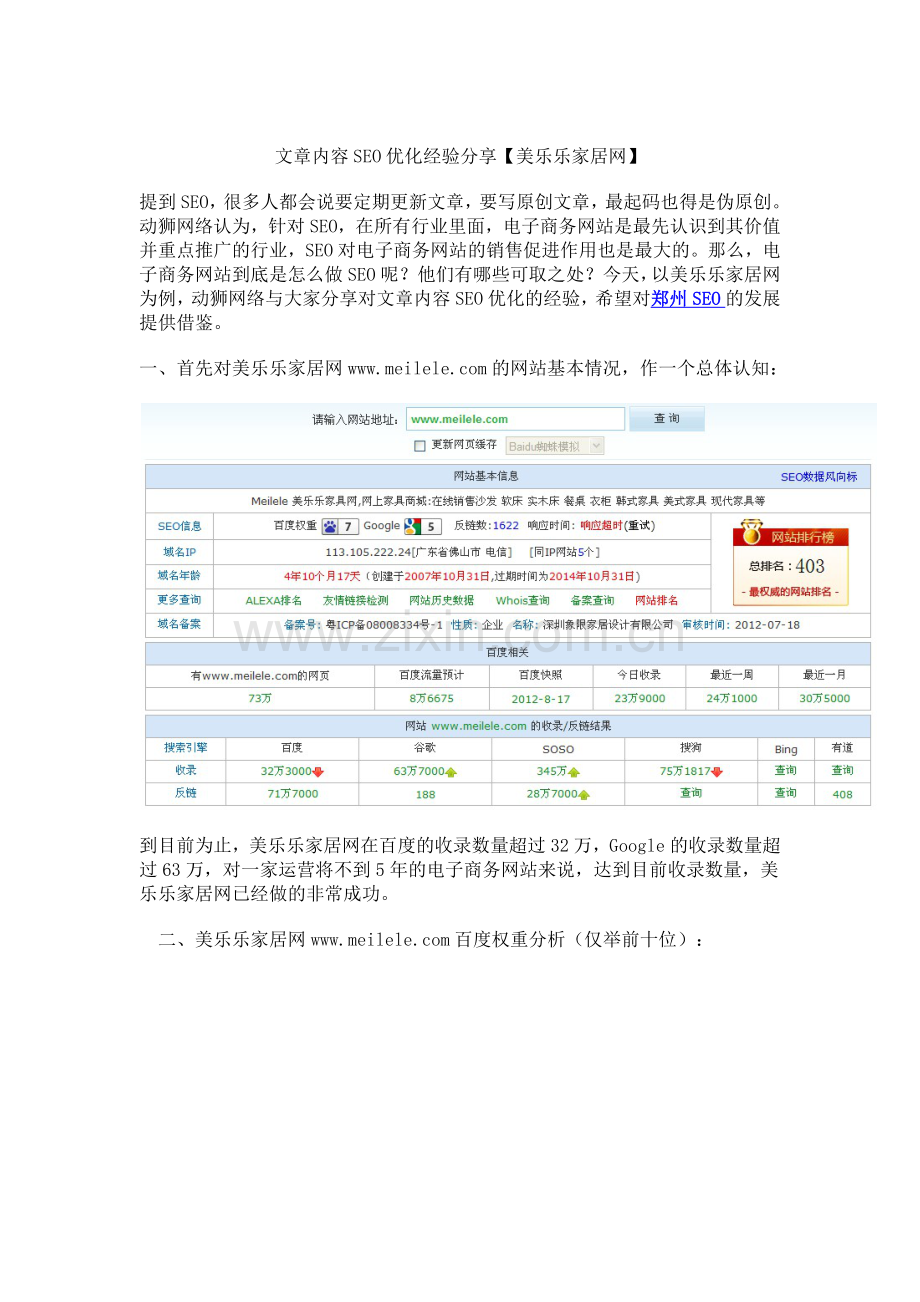Image resolution: width=920 pixels, height=1302 pixels.
Task: Click the green up arrow beside 63万7000
Action: [451, 772]
